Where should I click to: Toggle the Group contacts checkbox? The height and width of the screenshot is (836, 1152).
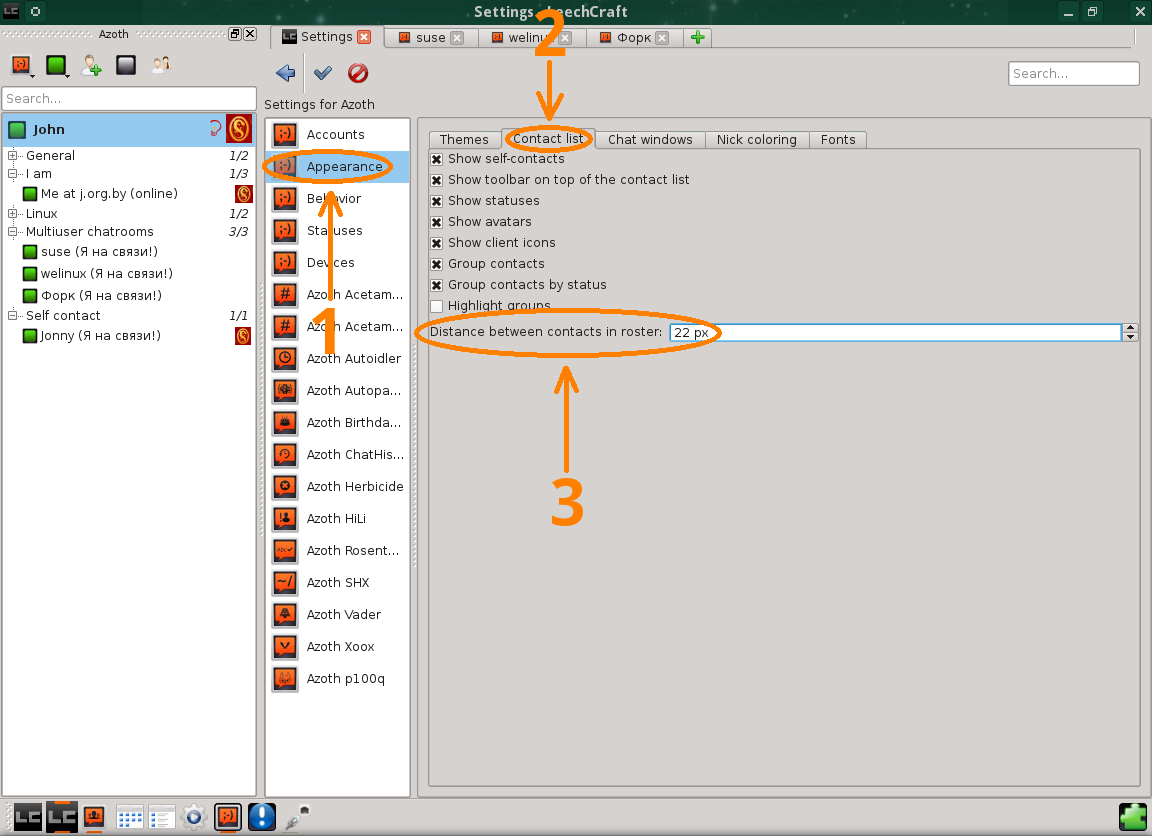tap(436, 264)
